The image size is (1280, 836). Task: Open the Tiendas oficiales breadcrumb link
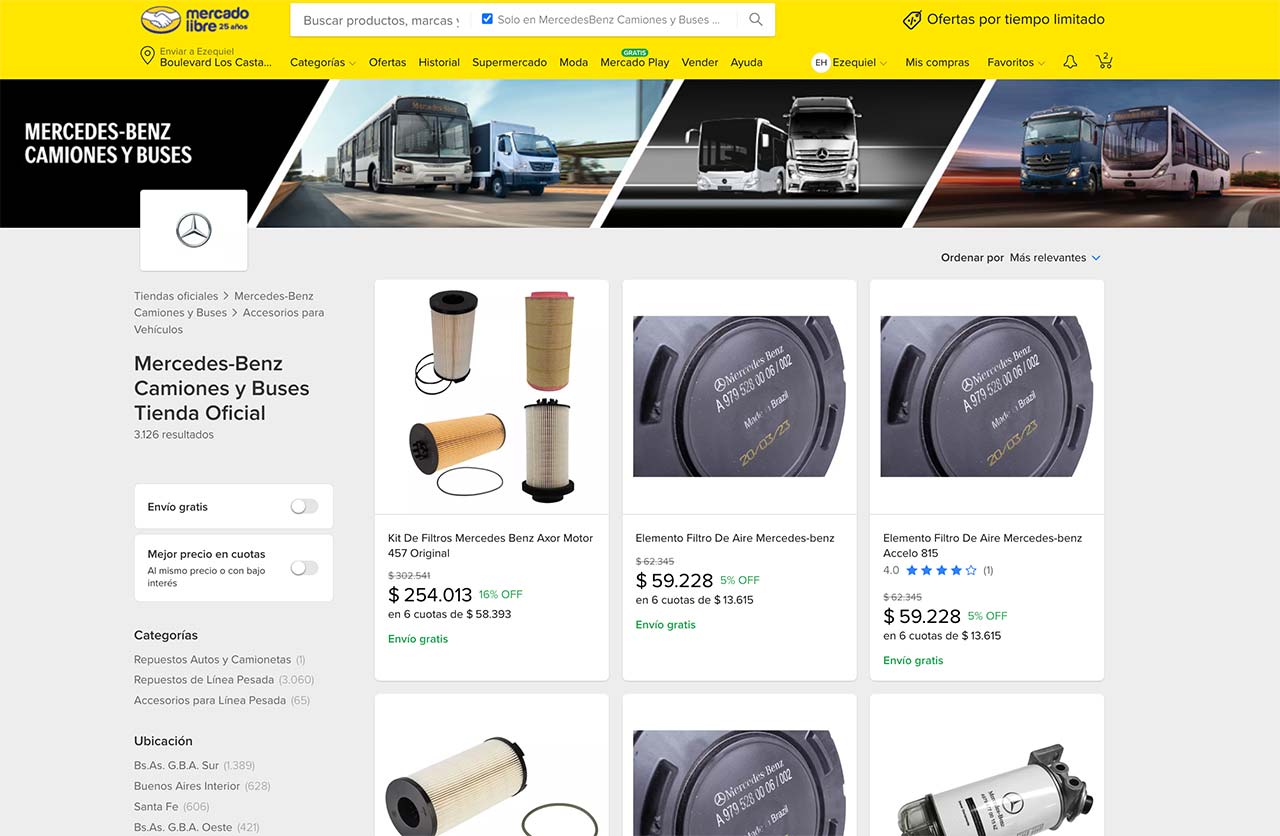pyautogui.click(x=176, y=296)
